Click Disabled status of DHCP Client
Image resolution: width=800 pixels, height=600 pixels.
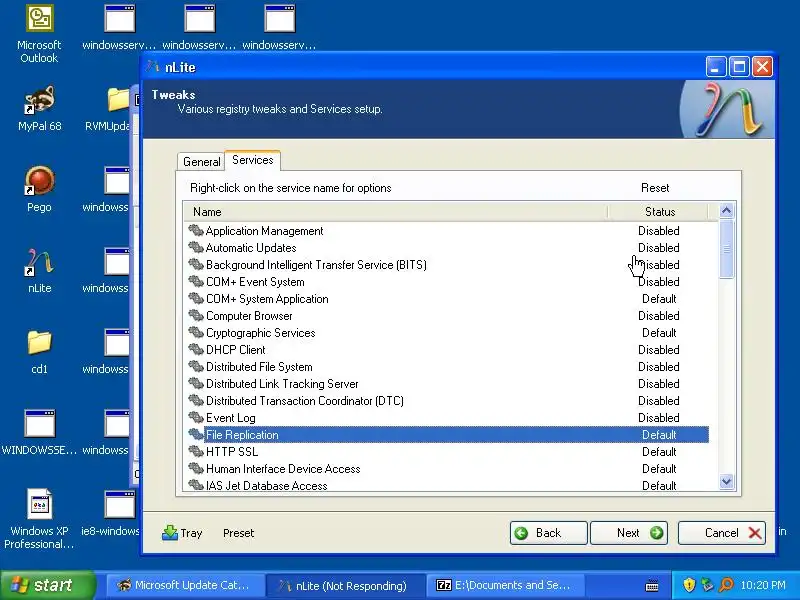click(659, 349)
